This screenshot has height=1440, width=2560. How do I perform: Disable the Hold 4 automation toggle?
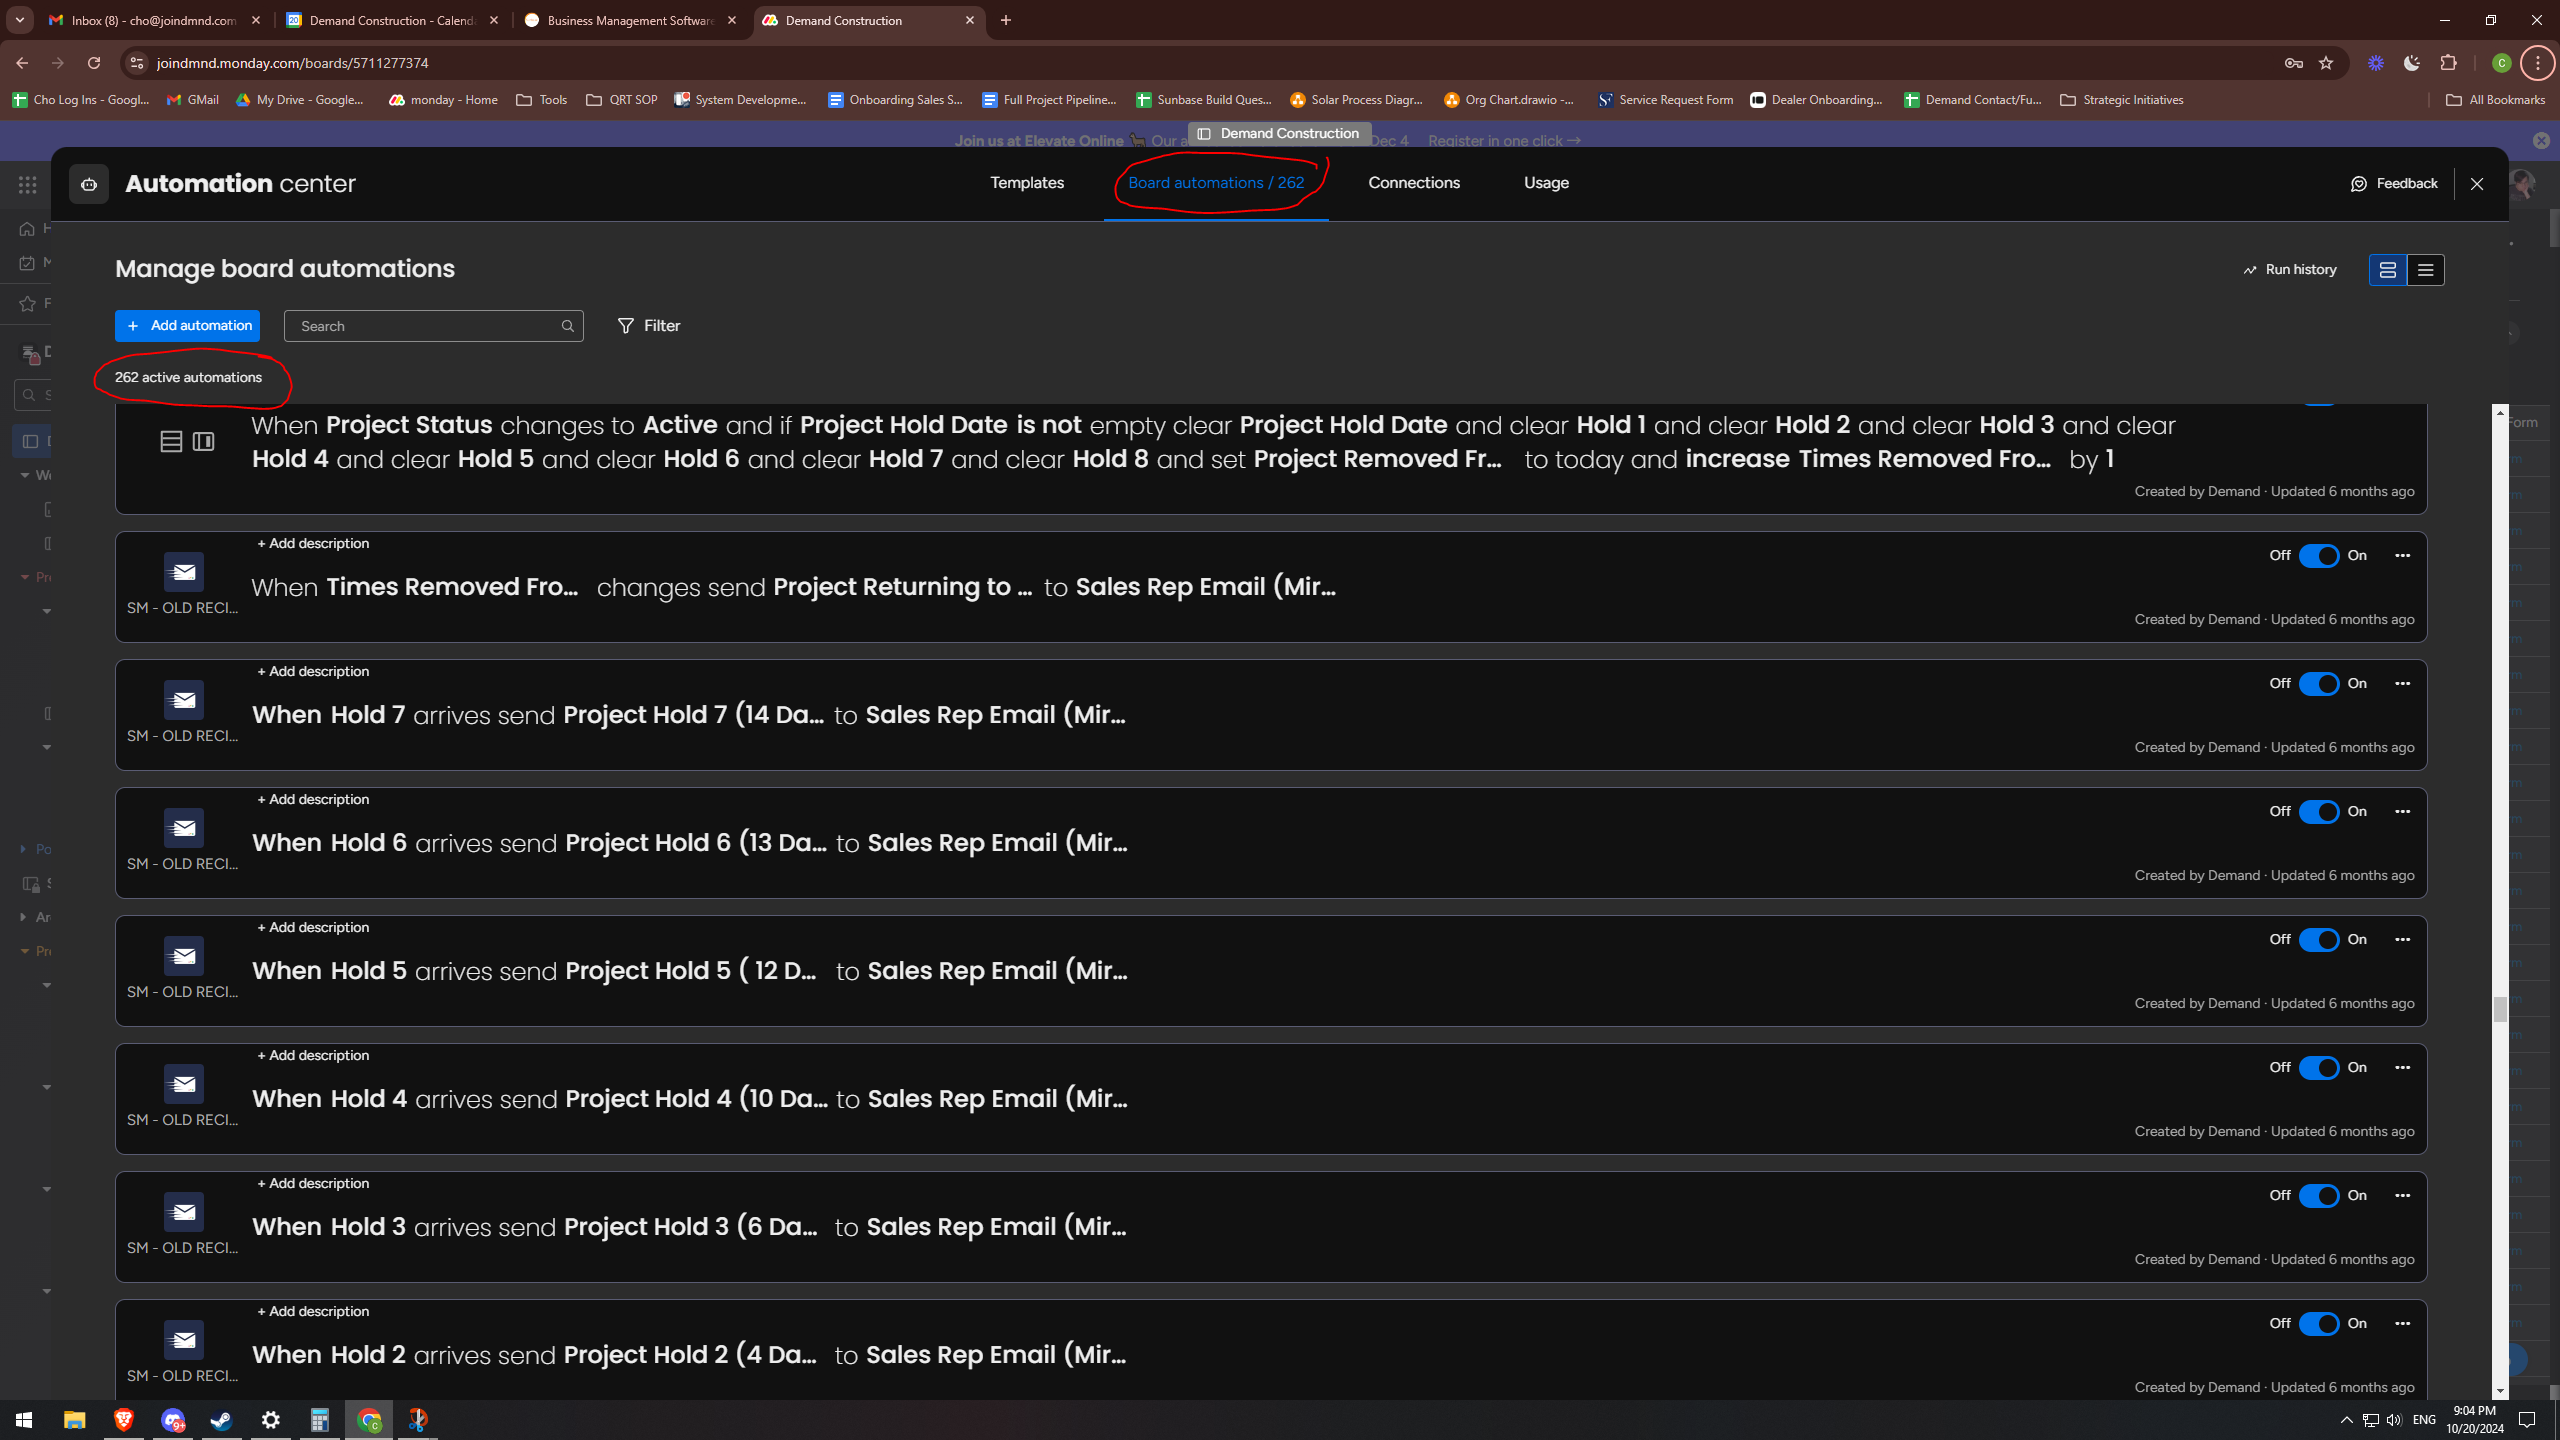tap(2318, 1068)
